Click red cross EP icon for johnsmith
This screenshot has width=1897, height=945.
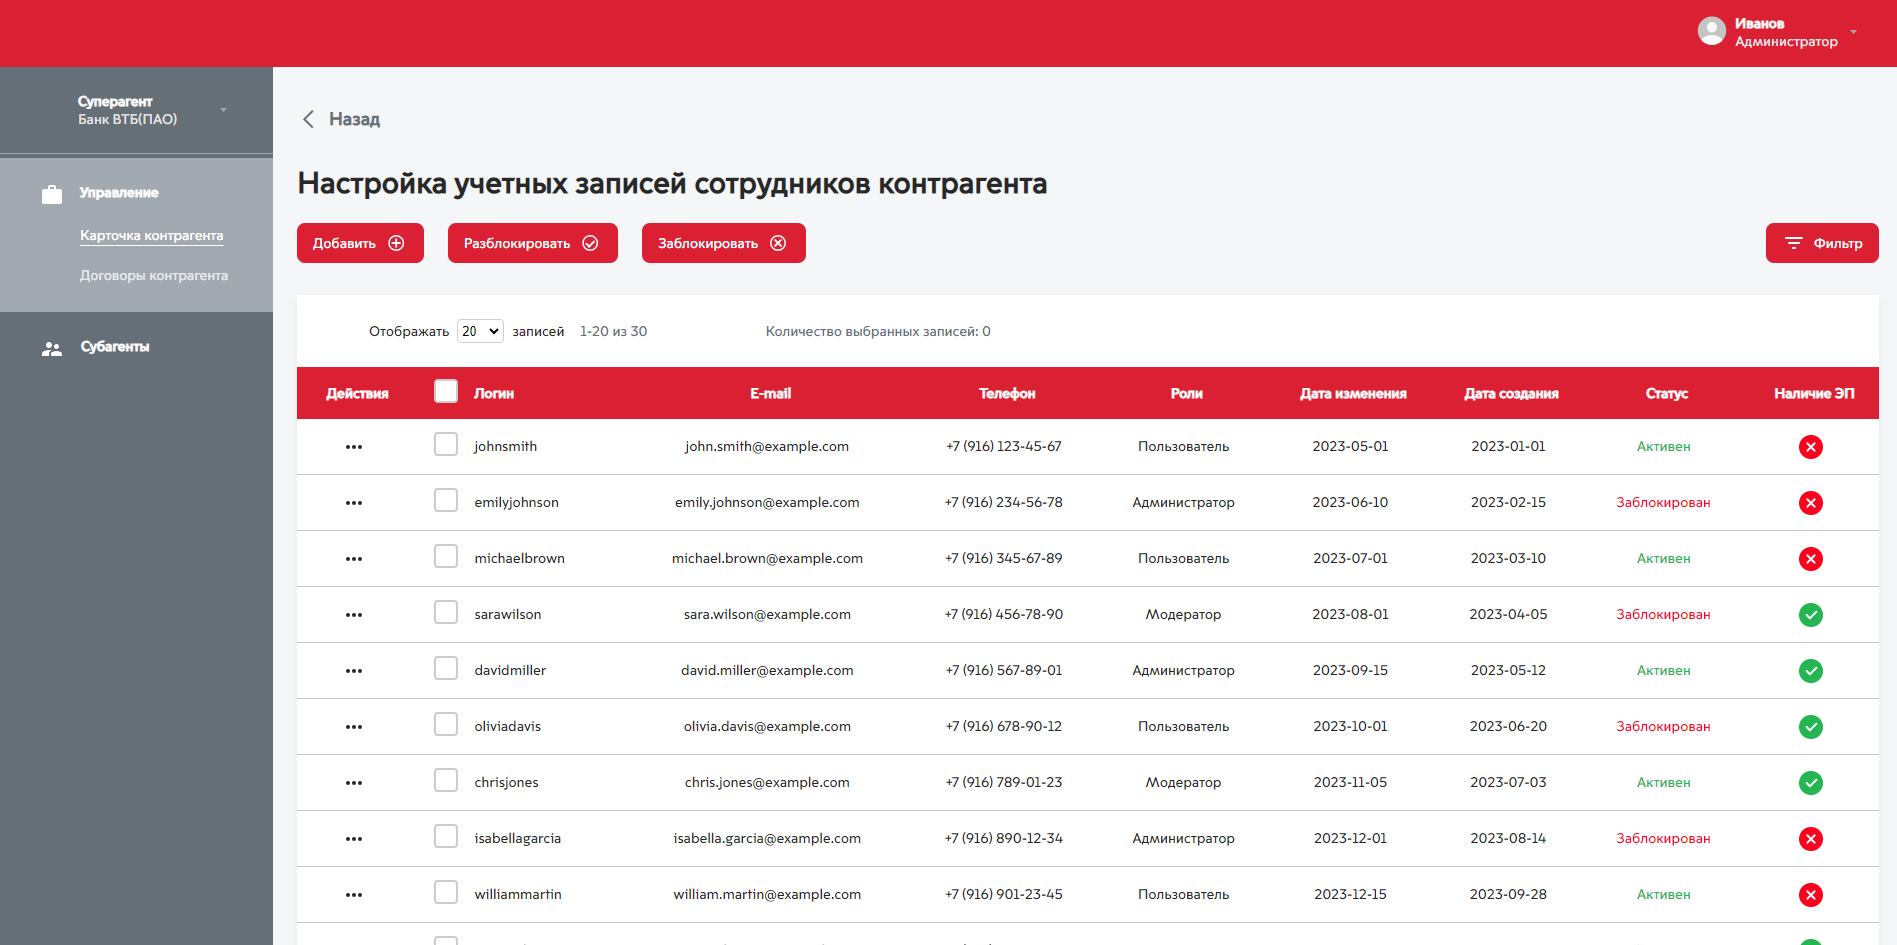click(1811, 447)
